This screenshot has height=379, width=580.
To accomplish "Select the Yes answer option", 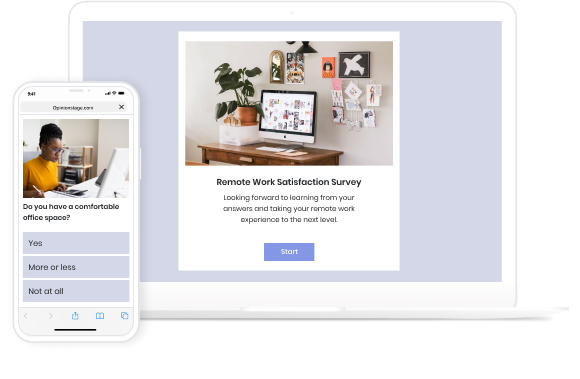I will [x=76, y=243].
